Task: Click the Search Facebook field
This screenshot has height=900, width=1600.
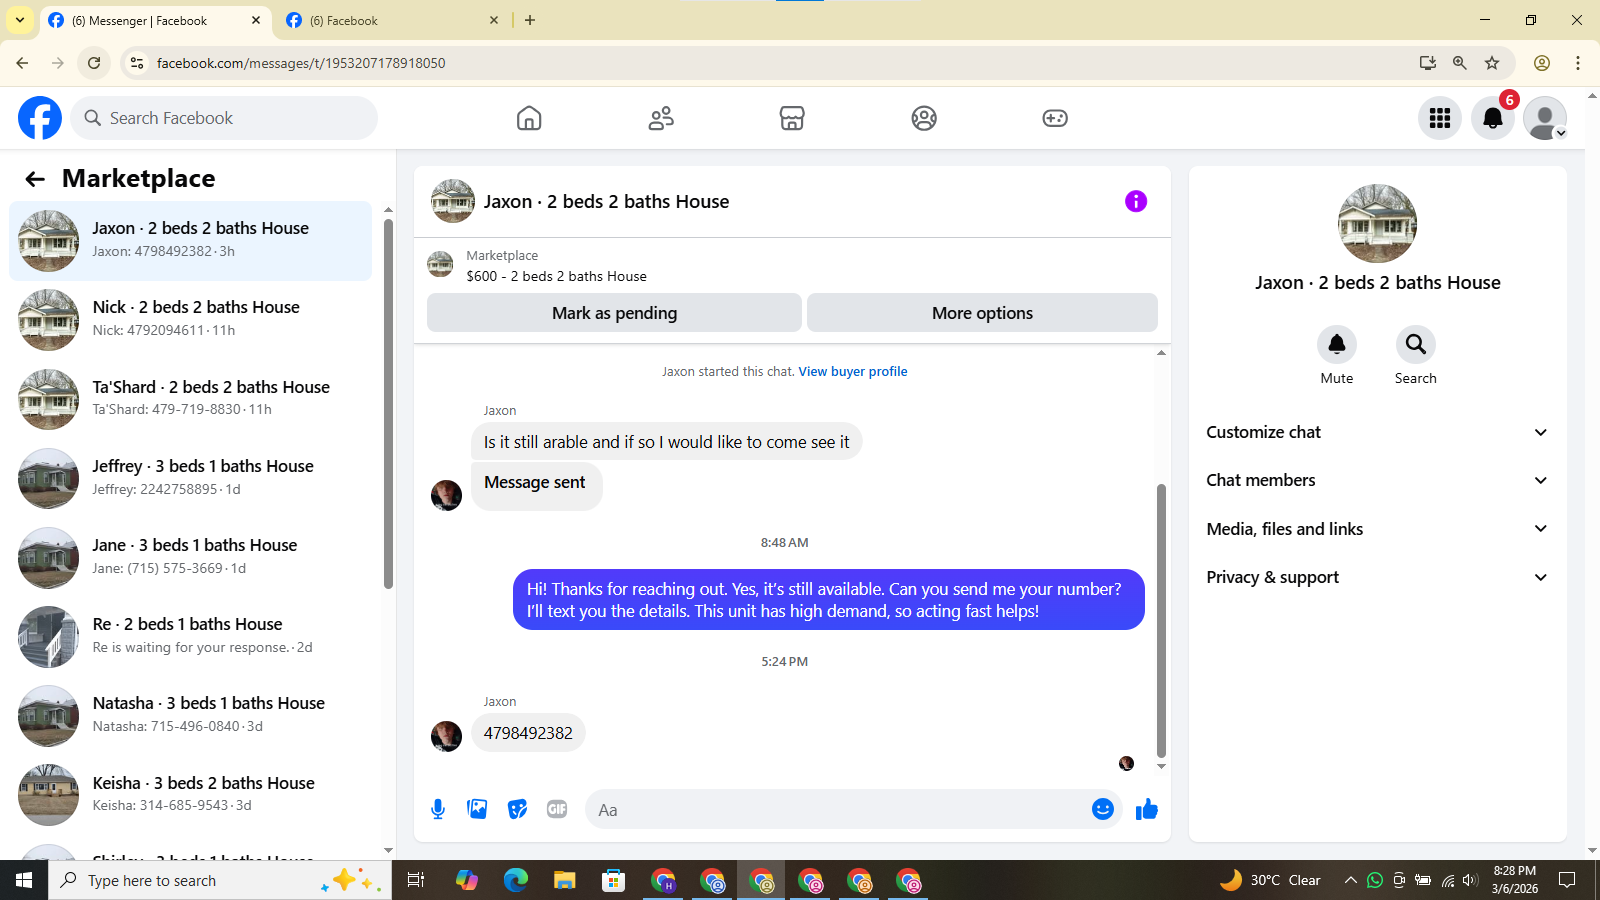Action: point(224,118)
